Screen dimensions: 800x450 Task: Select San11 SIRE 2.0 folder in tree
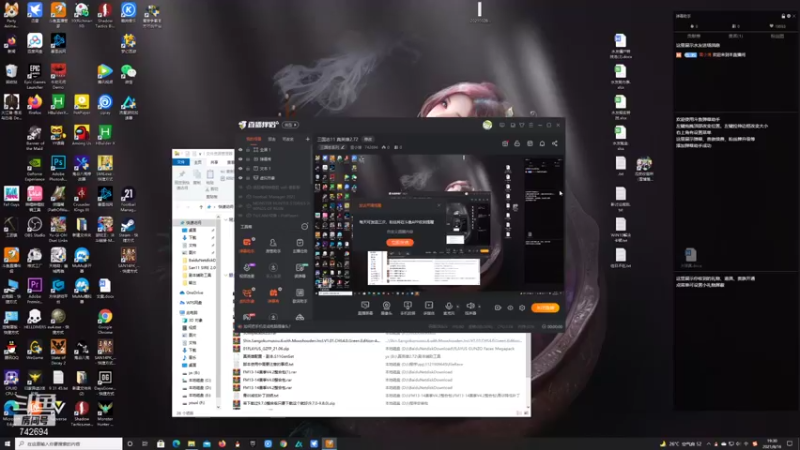click(199, 267)
